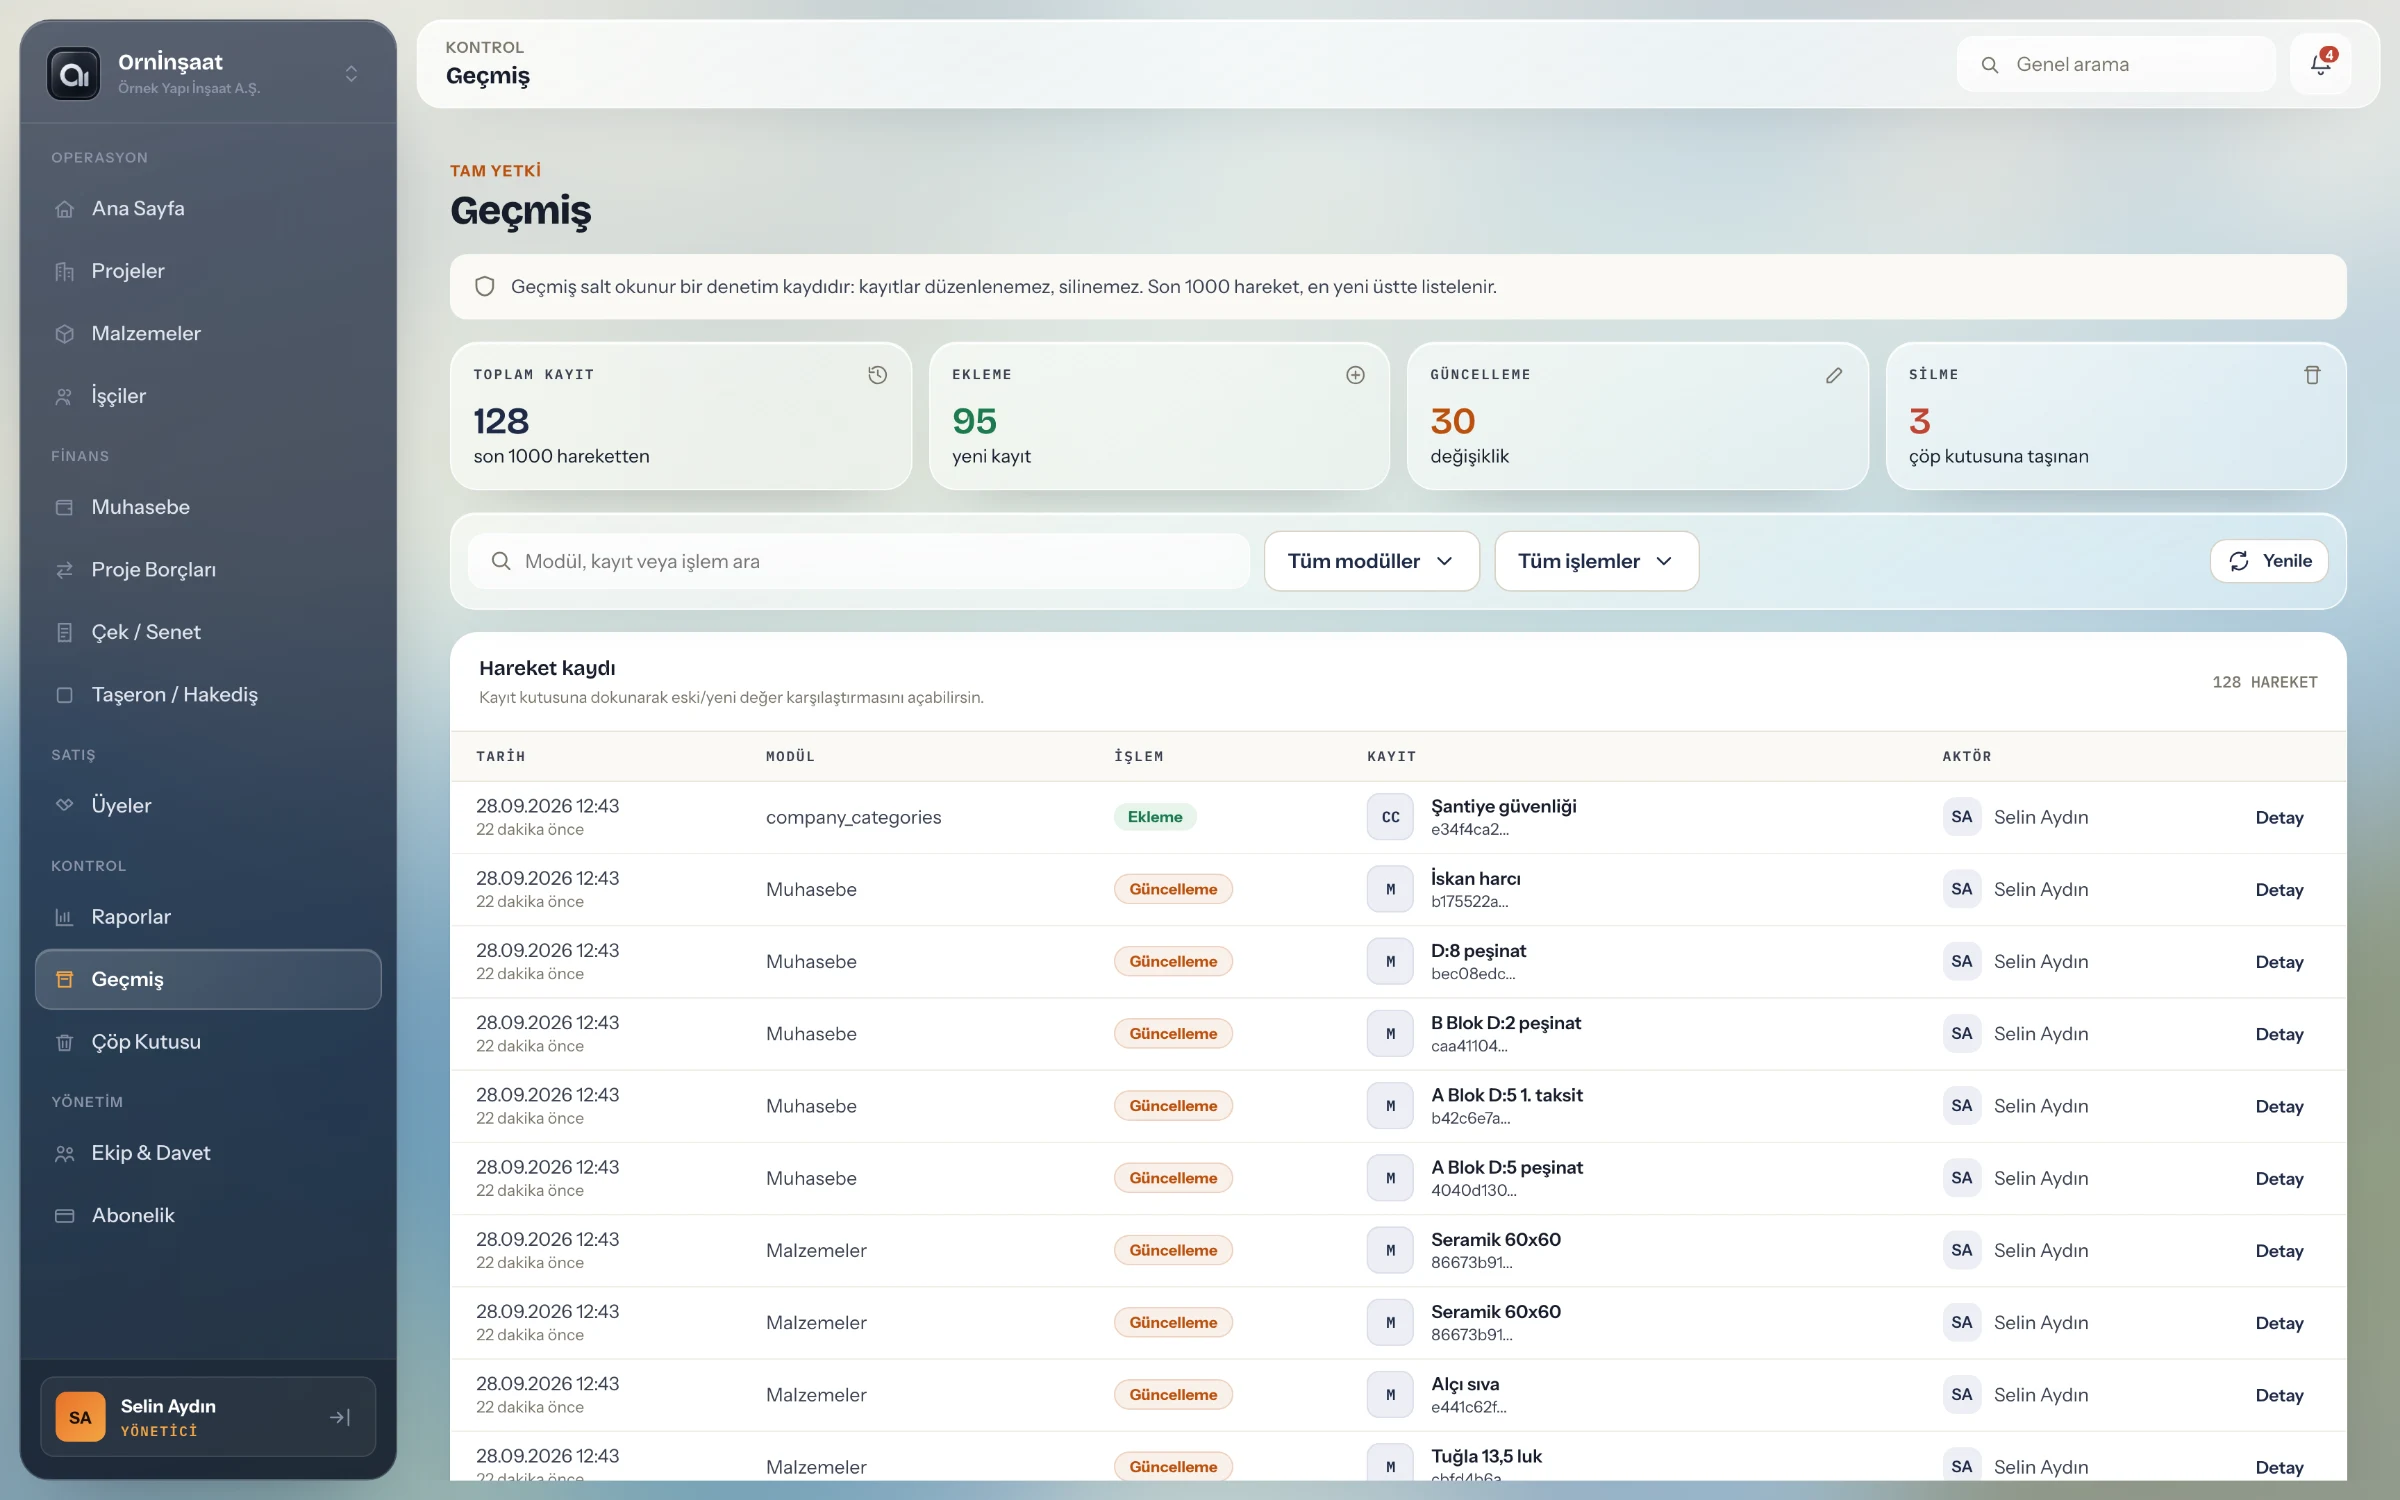Click the Proje Borçları arrows icon
The height and width of the screenshot is (1500, 2400).
pos(65,570)
